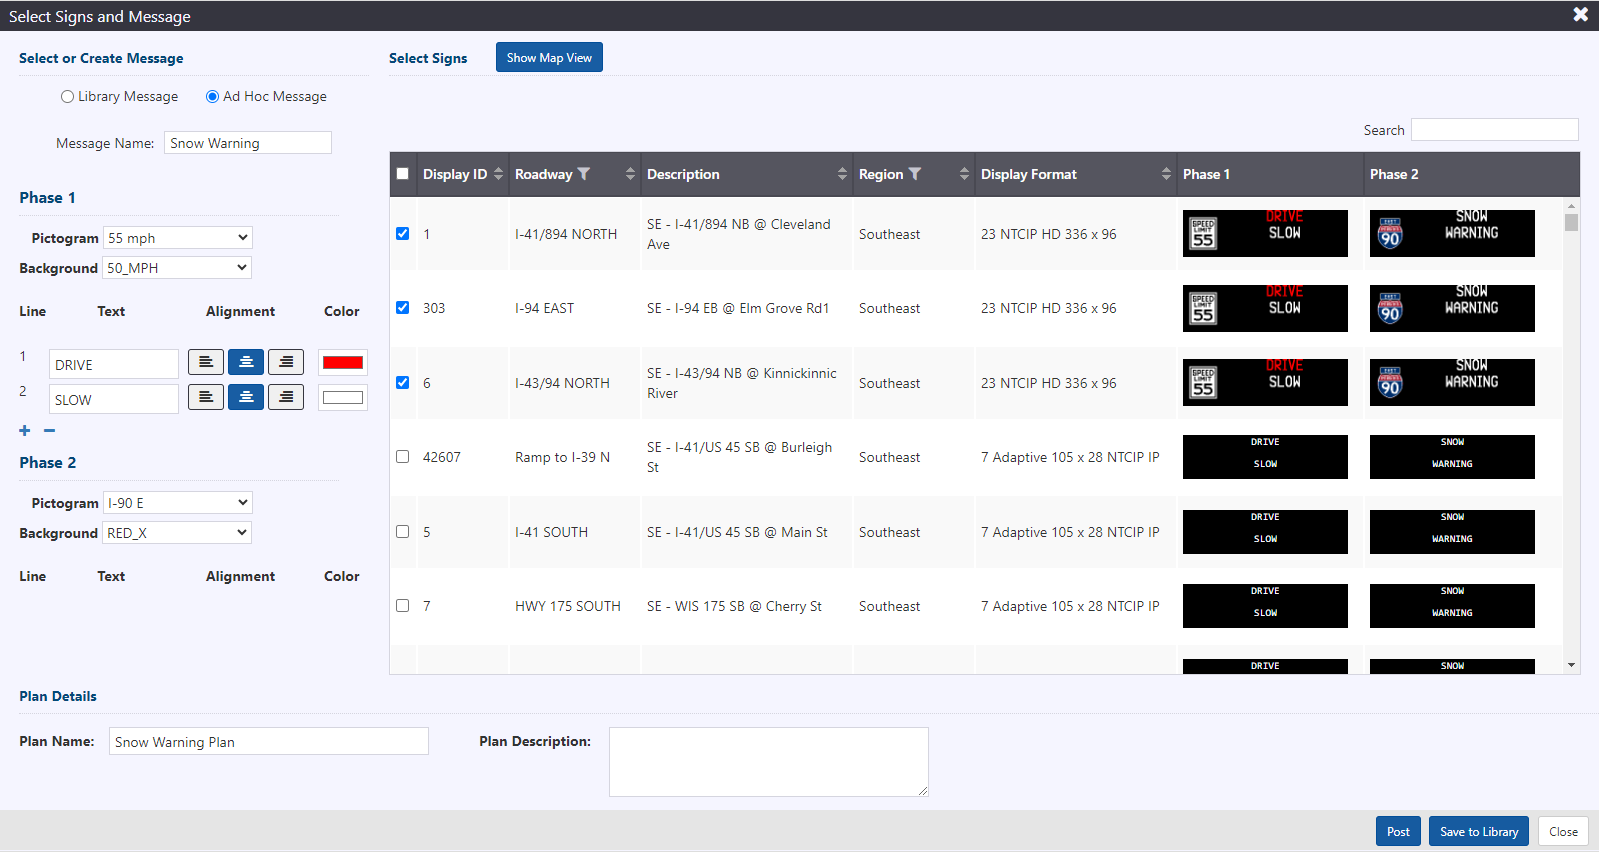Click Phase 1 preview for Ramp to I-39 N
Viewport: 1599px width, 852px height.
click(x=1265, y=457)
